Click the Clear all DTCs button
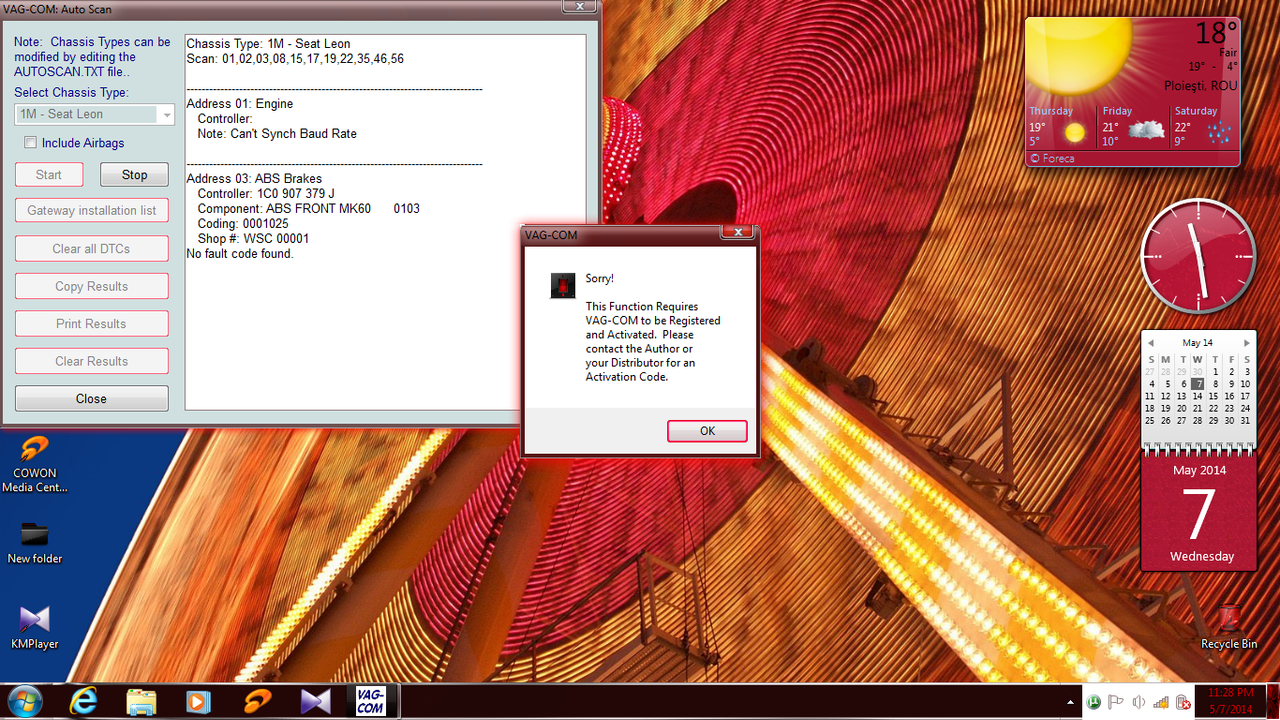 (x=91, y=249)
